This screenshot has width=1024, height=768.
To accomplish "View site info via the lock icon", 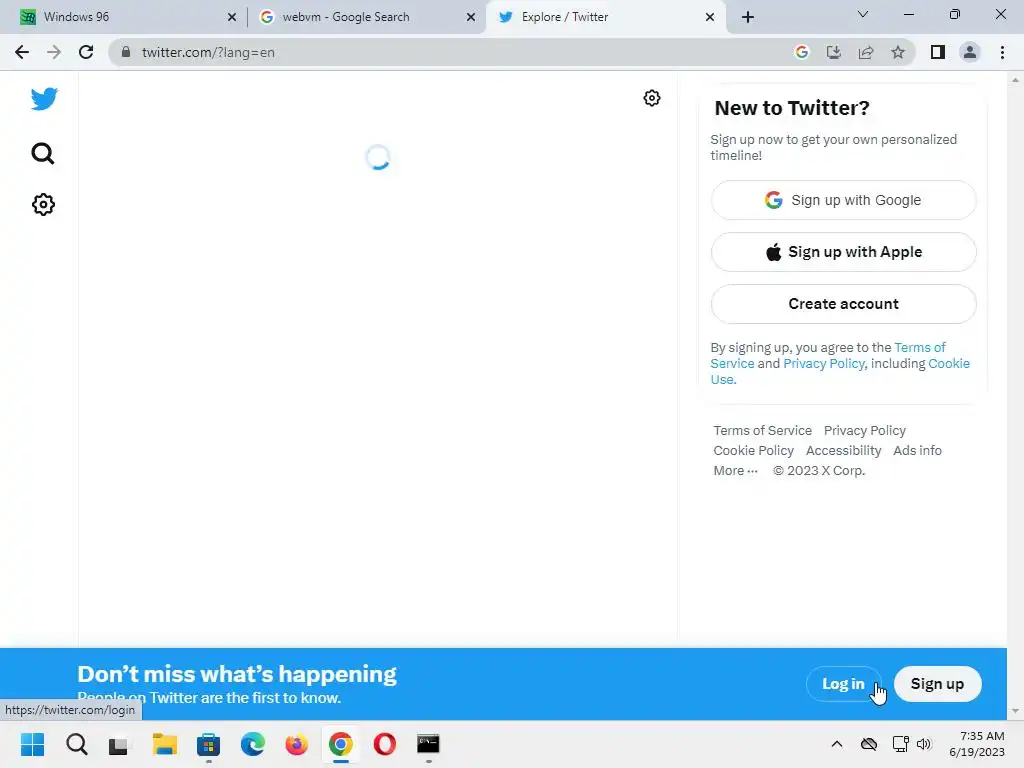I will click(x=126, y=52).
